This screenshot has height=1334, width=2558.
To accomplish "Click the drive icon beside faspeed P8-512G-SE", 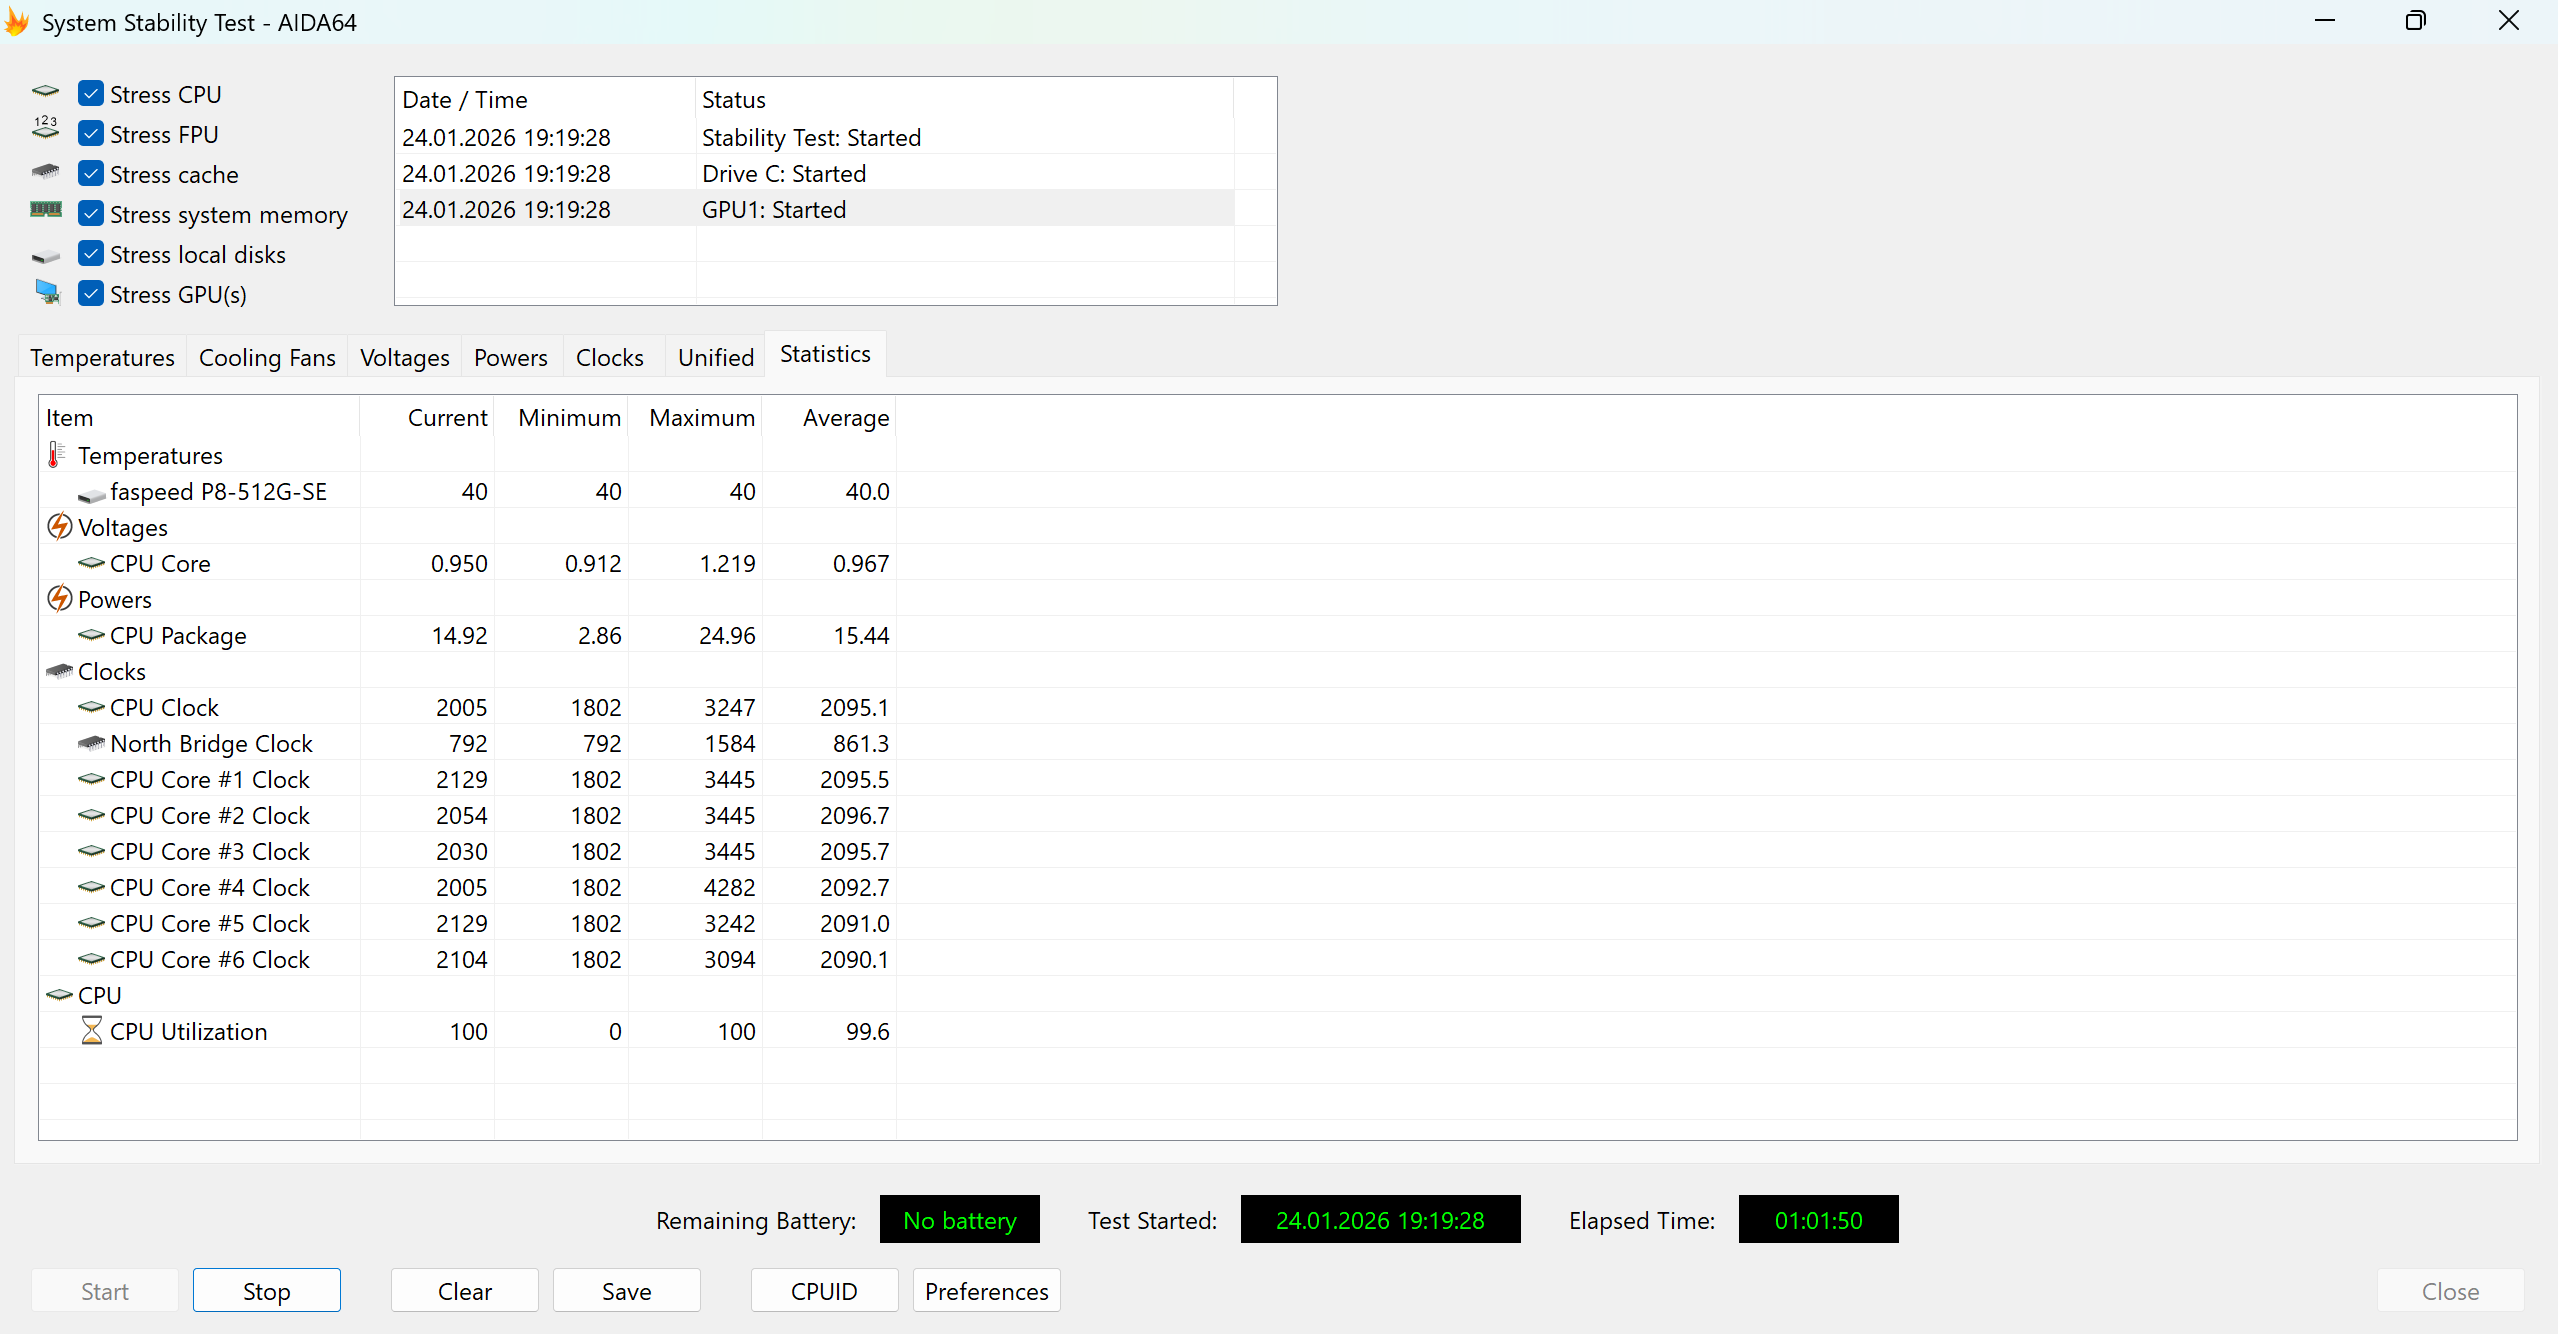I will (91, 493).
